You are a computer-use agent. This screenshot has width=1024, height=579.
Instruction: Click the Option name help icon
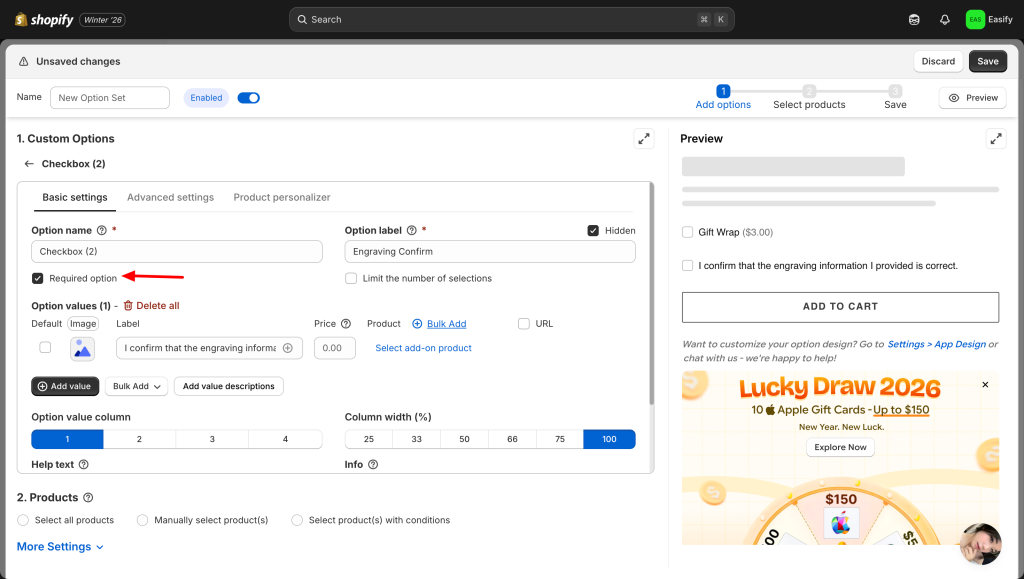coord(102,231)
